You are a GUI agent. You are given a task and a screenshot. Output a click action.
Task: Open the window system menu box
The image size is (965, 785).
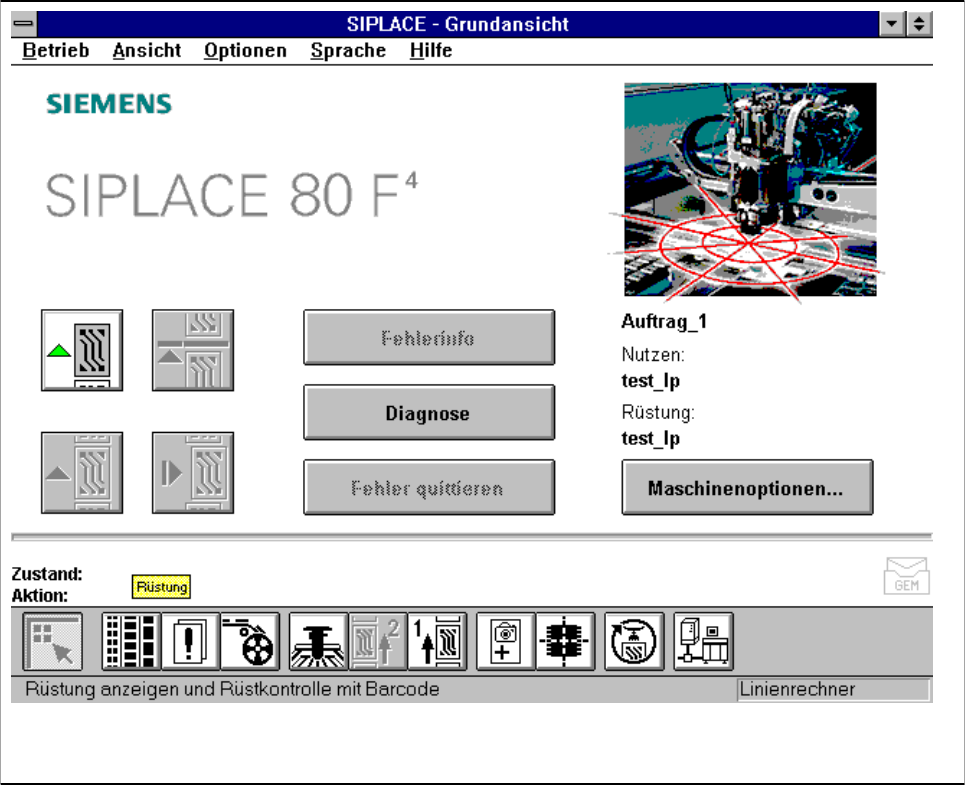click(24, 24)
